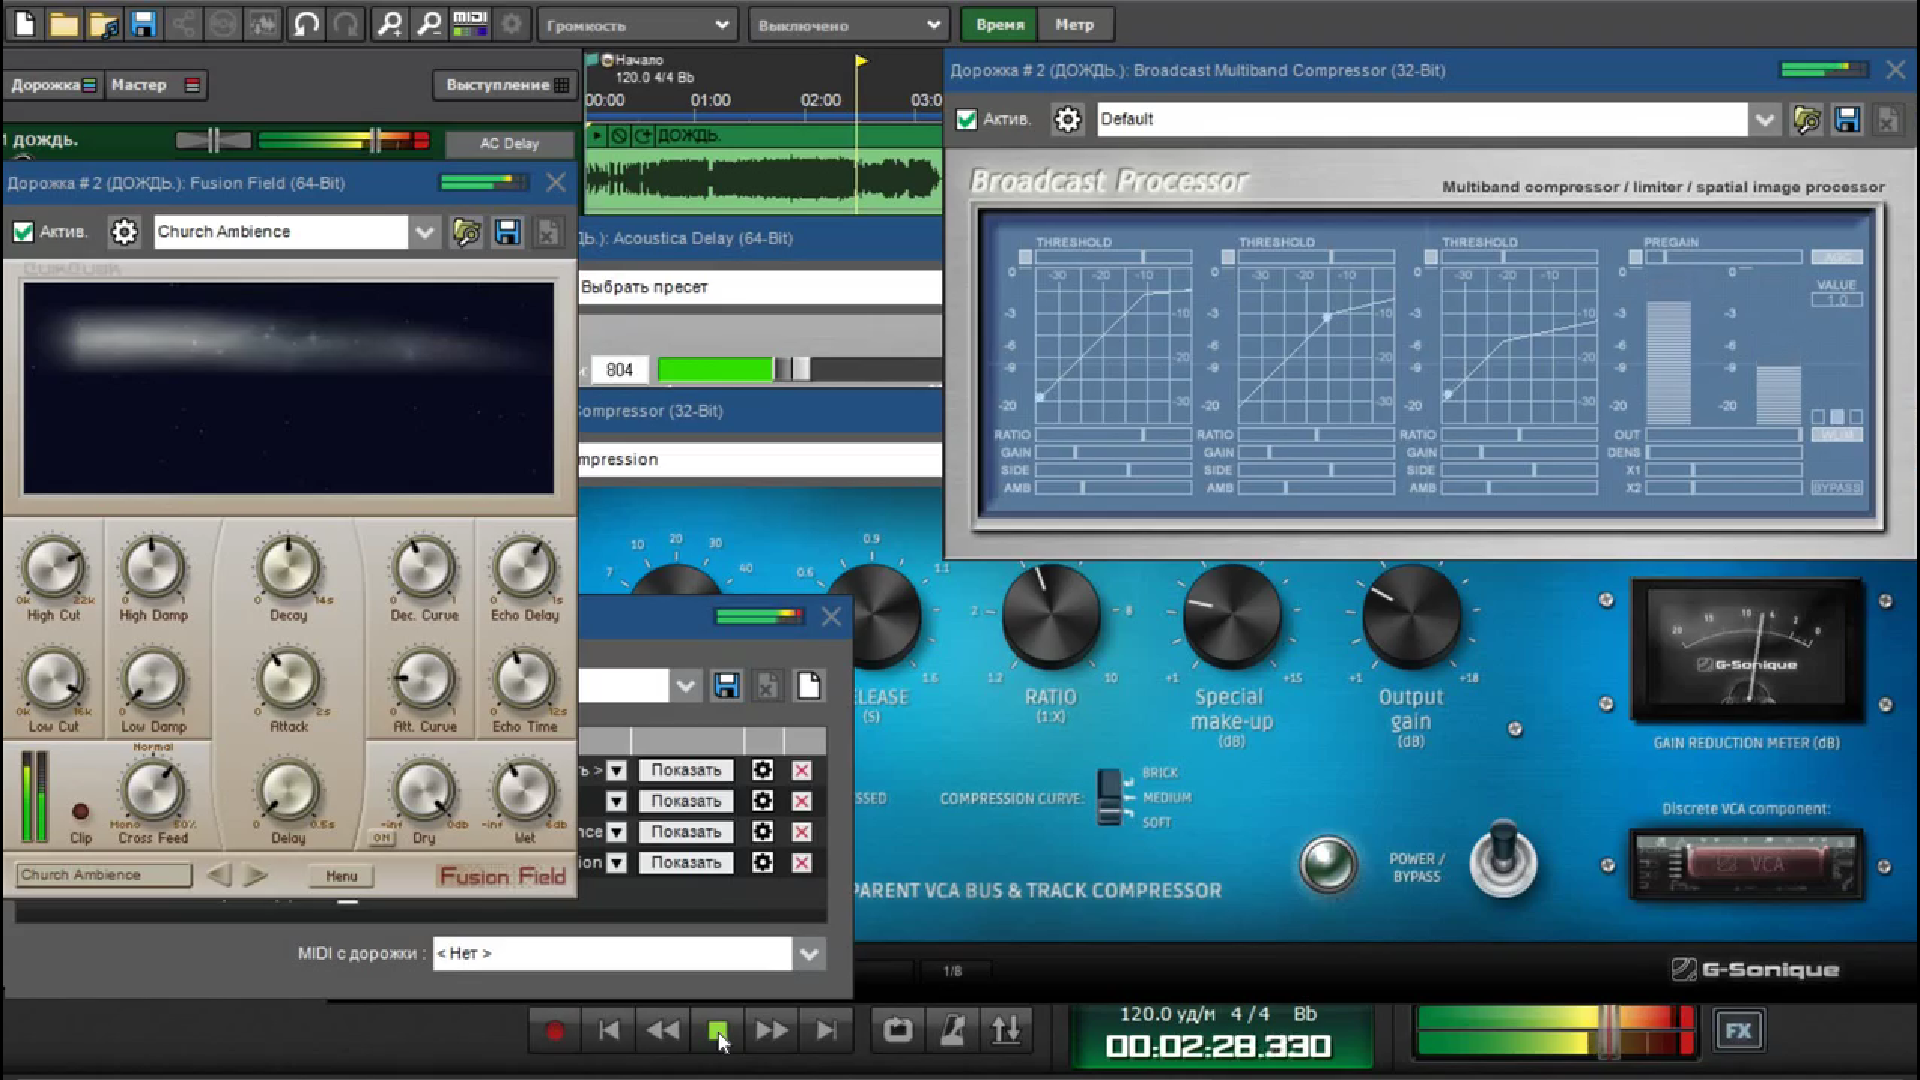
Task: Switch timeline to Метр mode
Action: [1075, 24]
